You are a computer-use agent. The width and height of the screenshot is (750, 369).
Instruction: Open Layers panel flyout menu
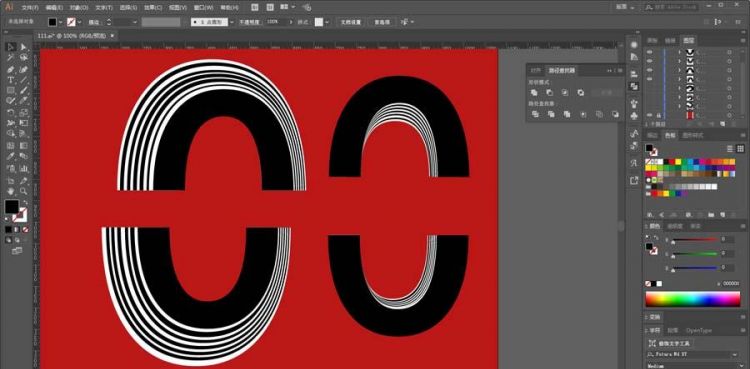[x=743, y=41]
